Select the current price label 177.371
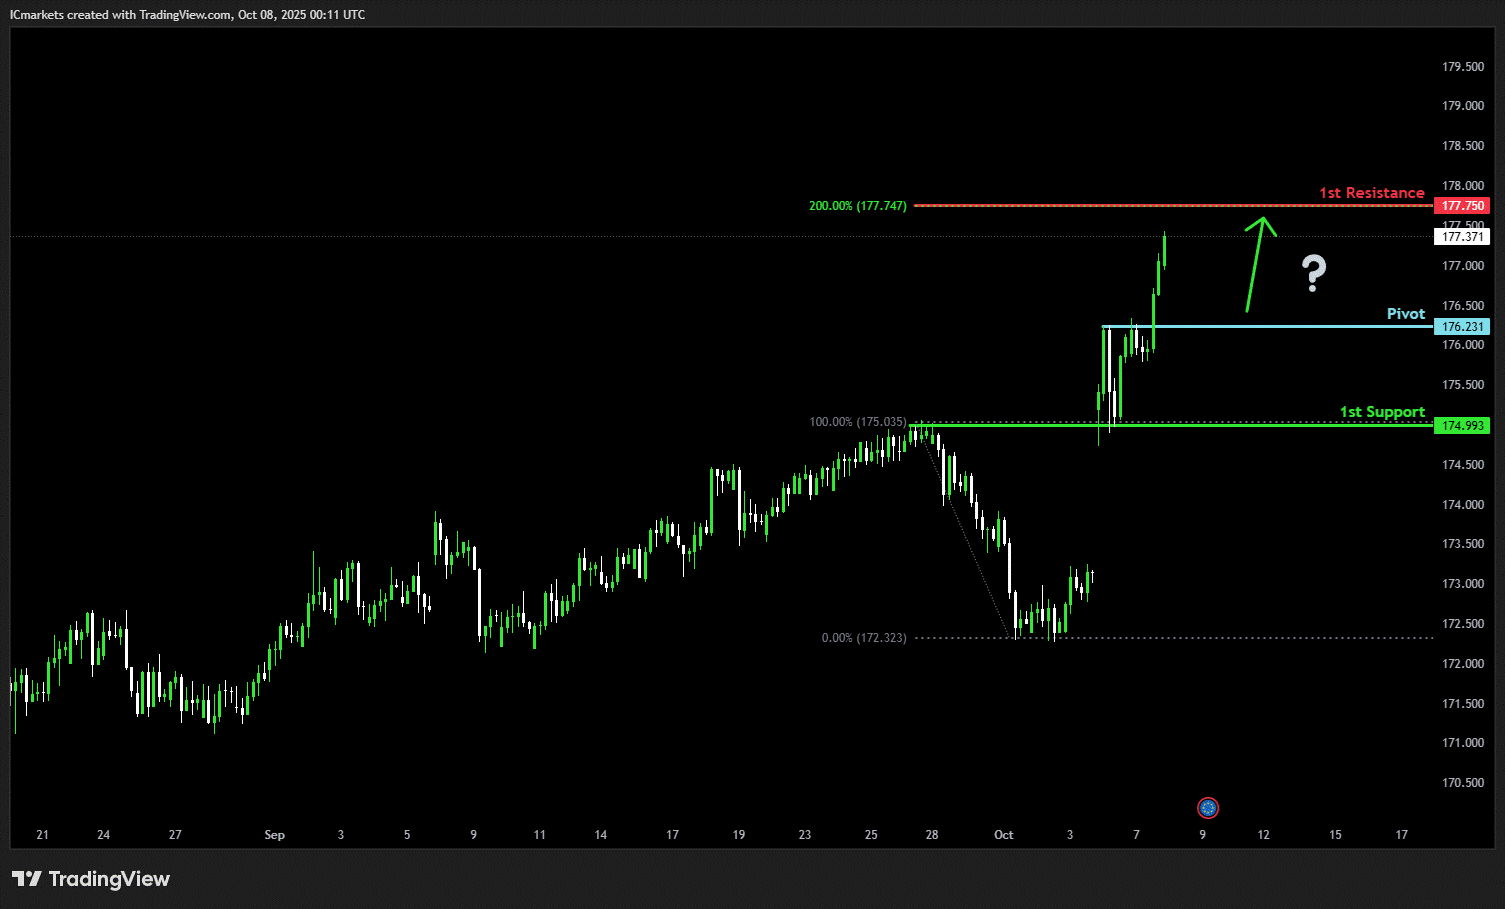 click(x=1462, y=237)
